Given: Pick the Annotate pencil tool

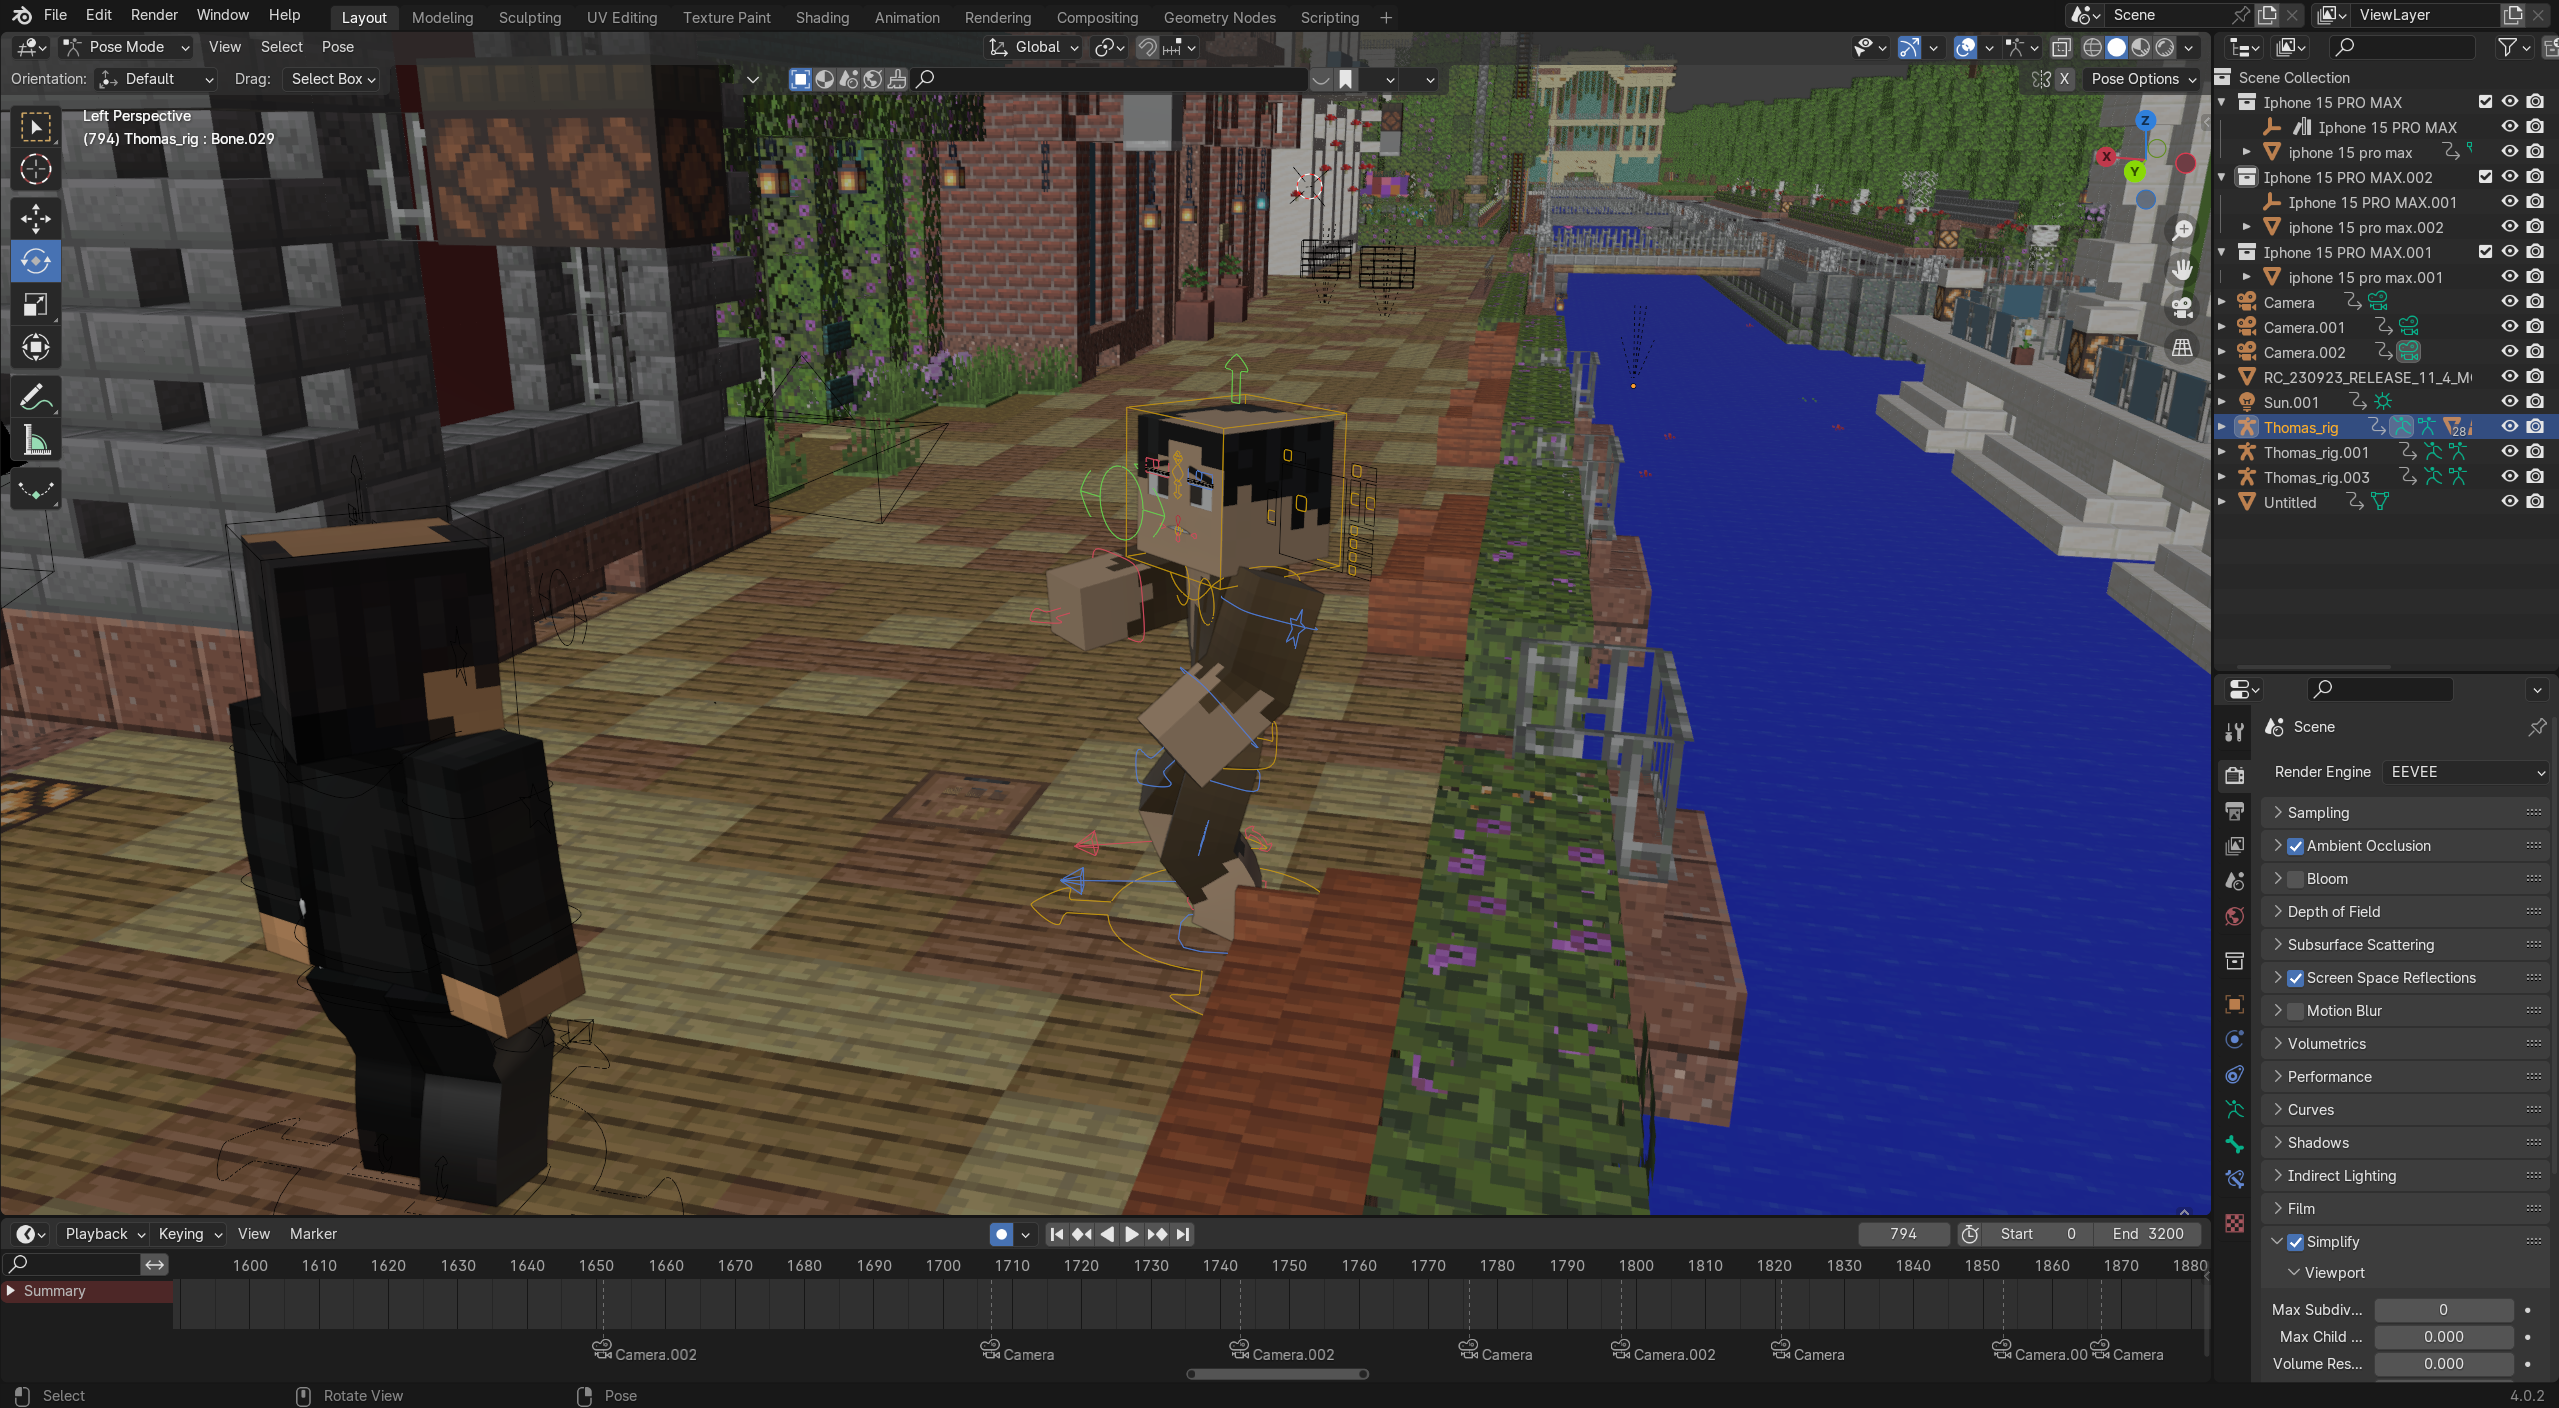Looking at the screenshot, I should [36, 397].
